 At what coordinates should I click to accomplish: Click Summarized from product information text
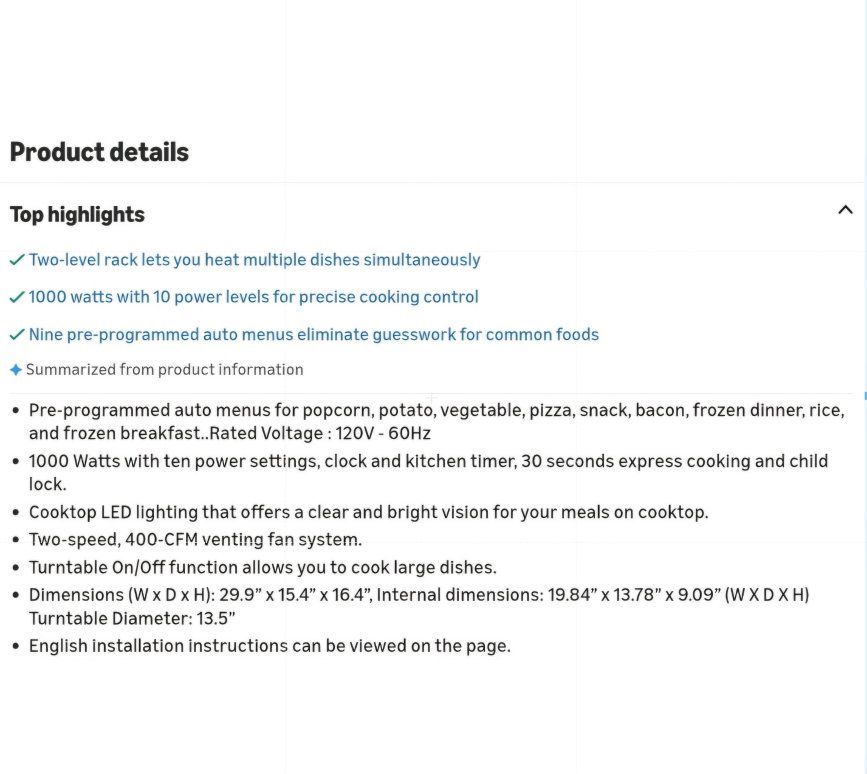[165, 369]
